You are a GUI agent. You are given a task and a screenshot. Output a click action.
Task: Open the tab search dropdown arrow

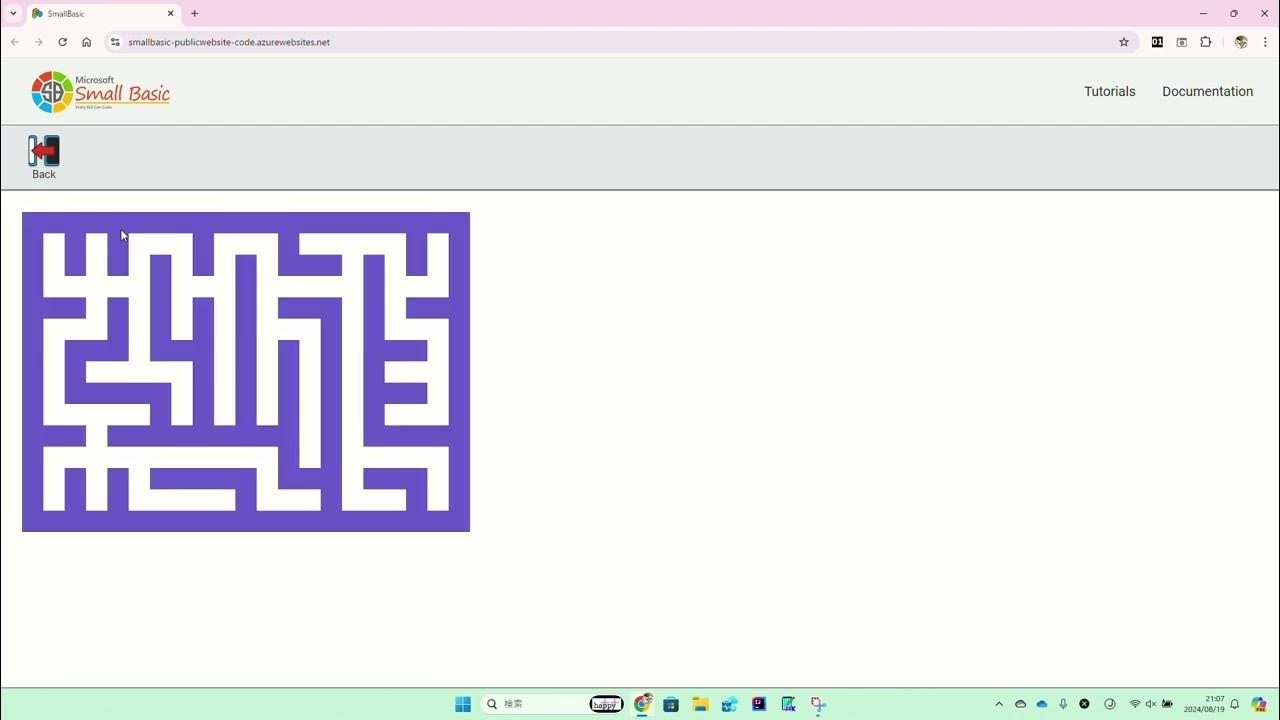[x=13, y=13]
